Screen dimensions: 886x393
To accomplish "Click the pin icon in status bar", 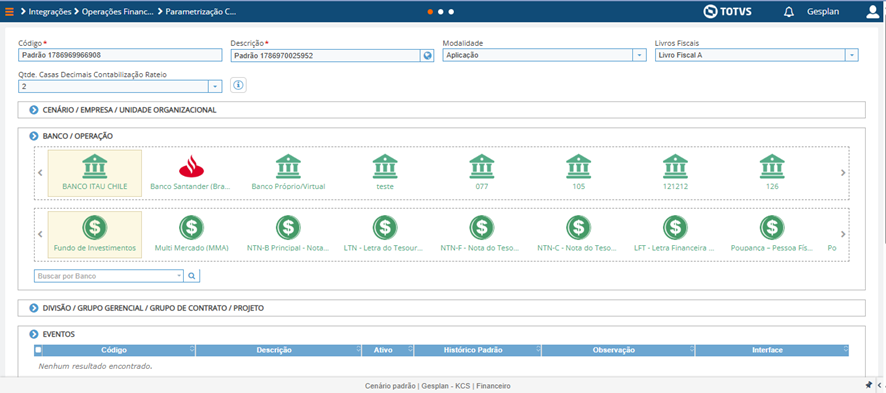I will click(869, 385).
